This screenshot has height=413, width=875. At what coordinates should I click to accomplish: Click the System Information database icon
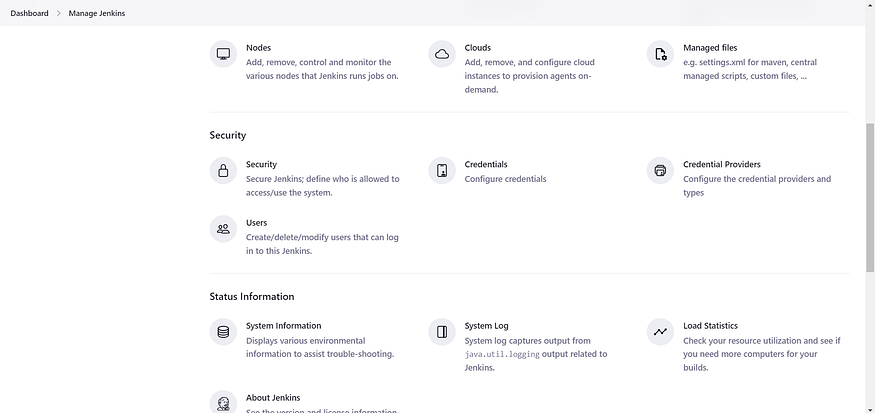point(223,331)
